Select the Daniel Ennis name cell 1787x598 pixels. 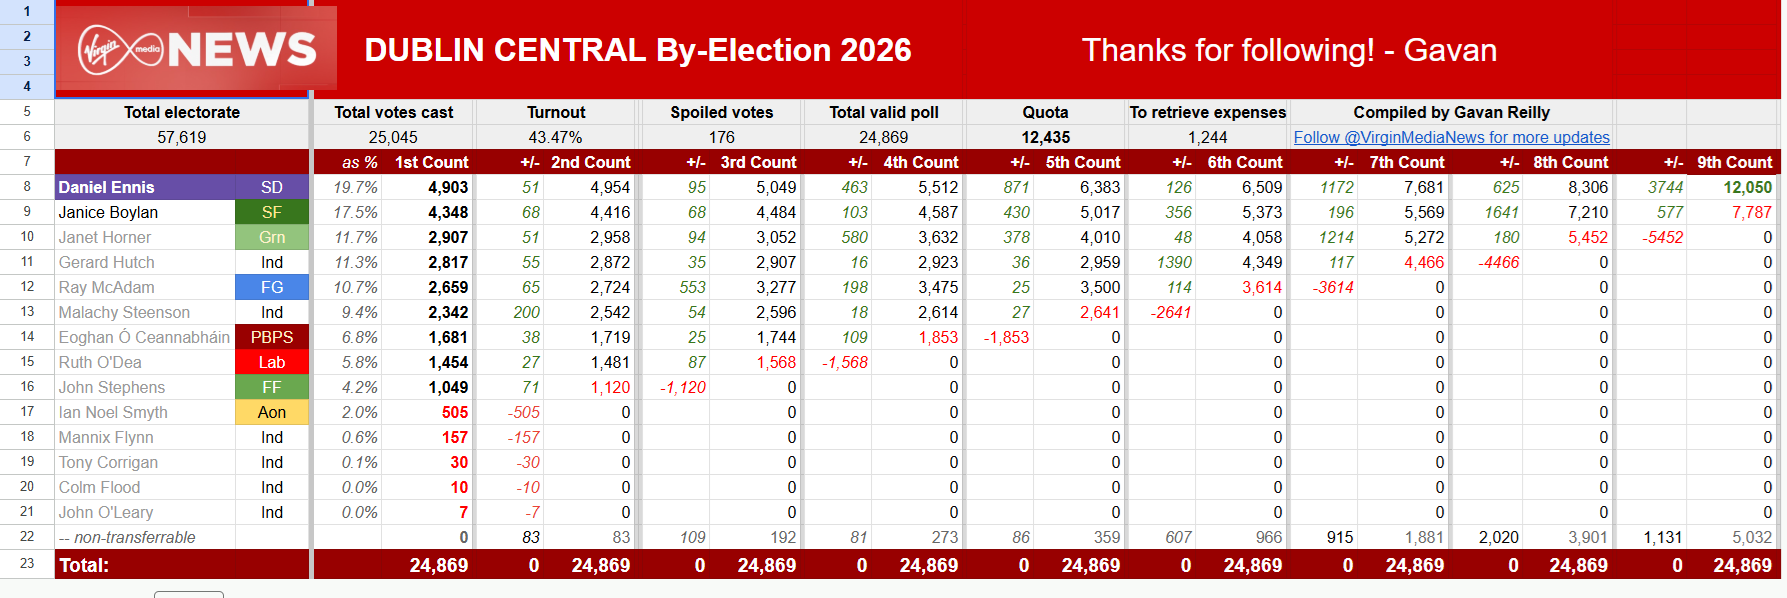pyautogui.click(x=145, y=187)
